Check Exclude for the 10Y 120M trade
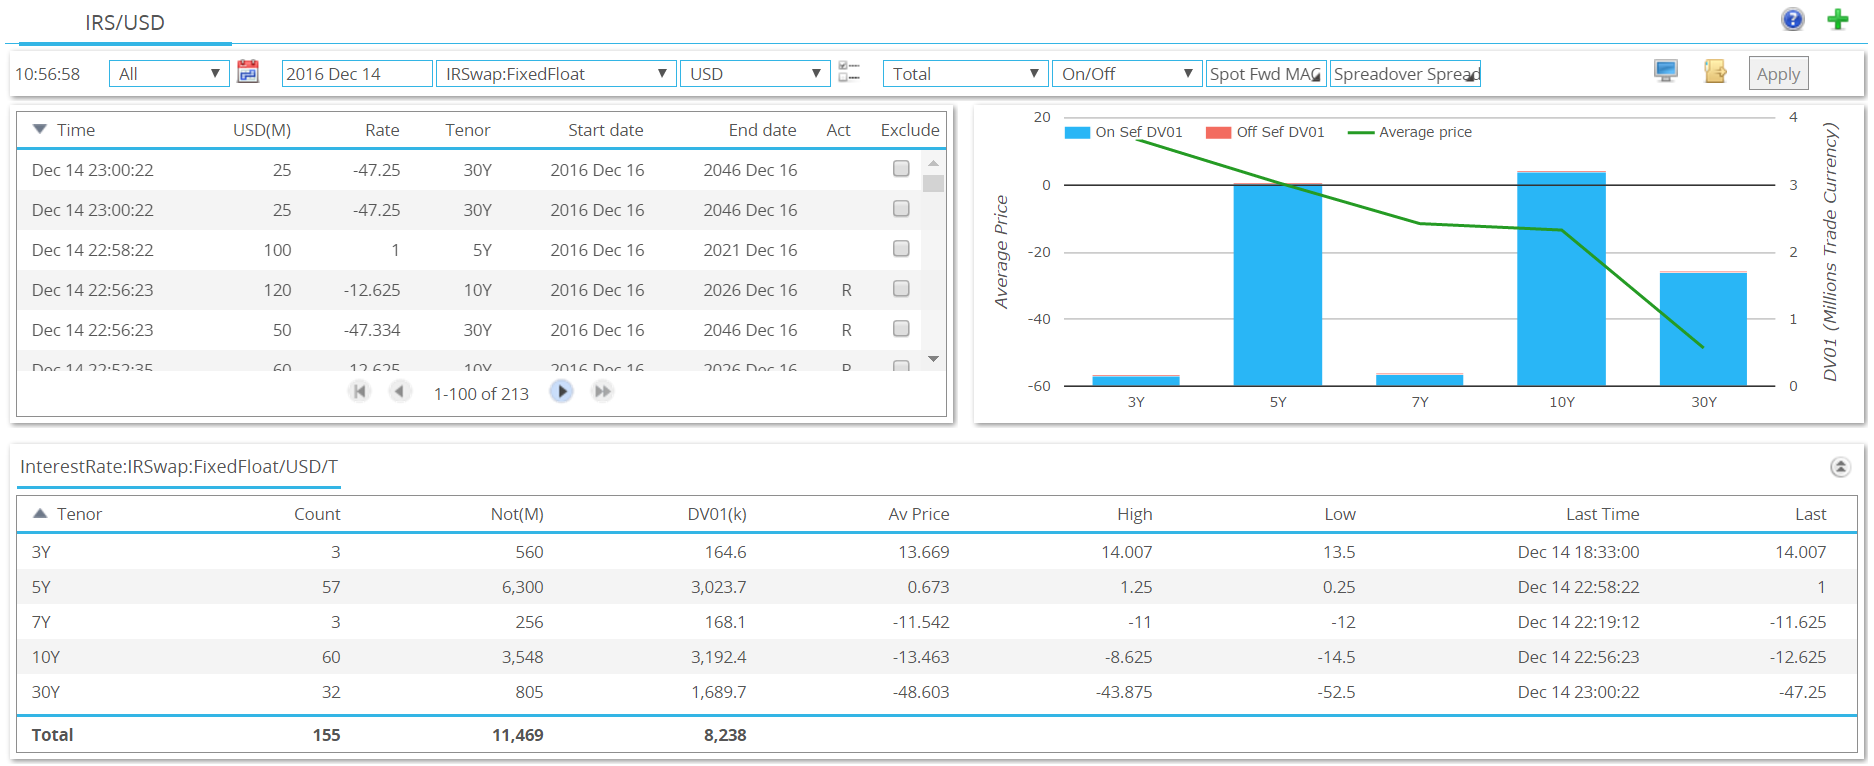 901,288
